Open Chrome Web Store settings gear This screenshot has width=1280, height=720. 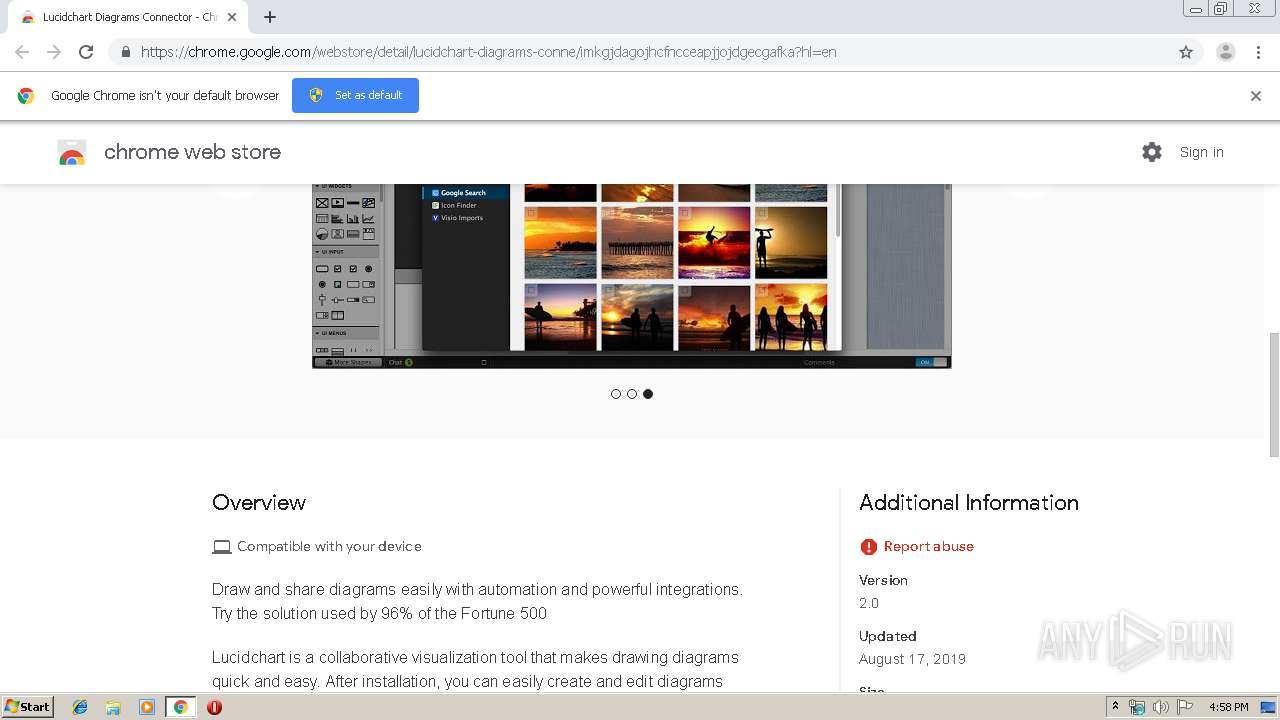point(1152,152)
